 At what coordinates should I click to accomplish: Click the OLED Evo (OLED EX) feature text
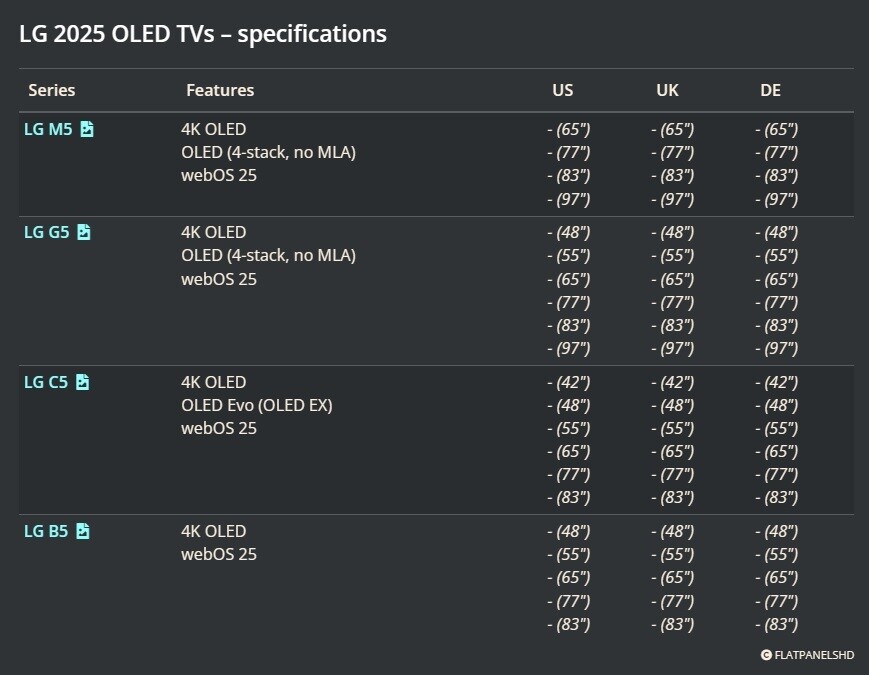(257, 405)
